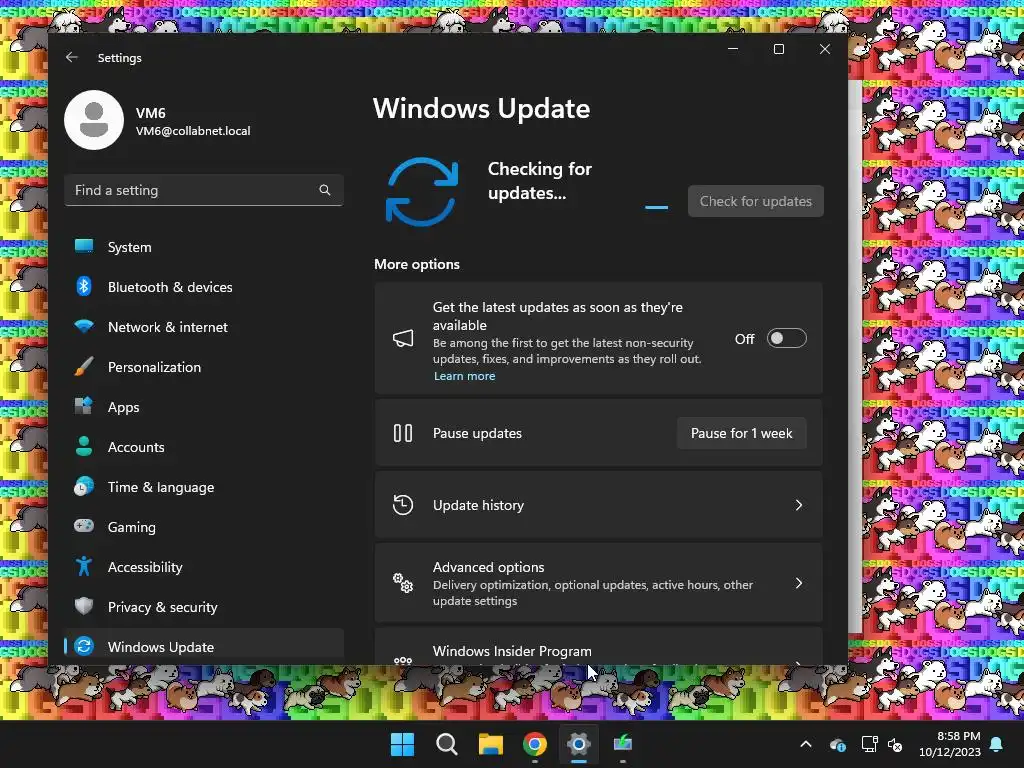The width and height of the screenshot is (1024, 768).
Task: Open Advanced options page
Action: pos(598,583)
